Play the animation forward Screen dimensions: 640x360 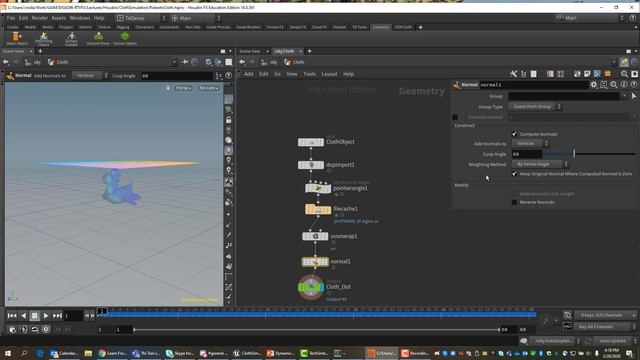pos(46,316)
